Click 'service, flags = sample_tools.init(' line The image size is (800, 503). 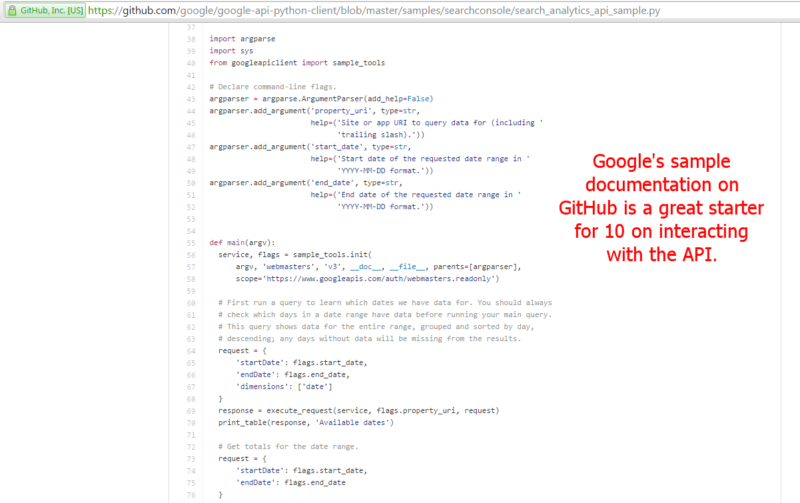pos(295,255)
